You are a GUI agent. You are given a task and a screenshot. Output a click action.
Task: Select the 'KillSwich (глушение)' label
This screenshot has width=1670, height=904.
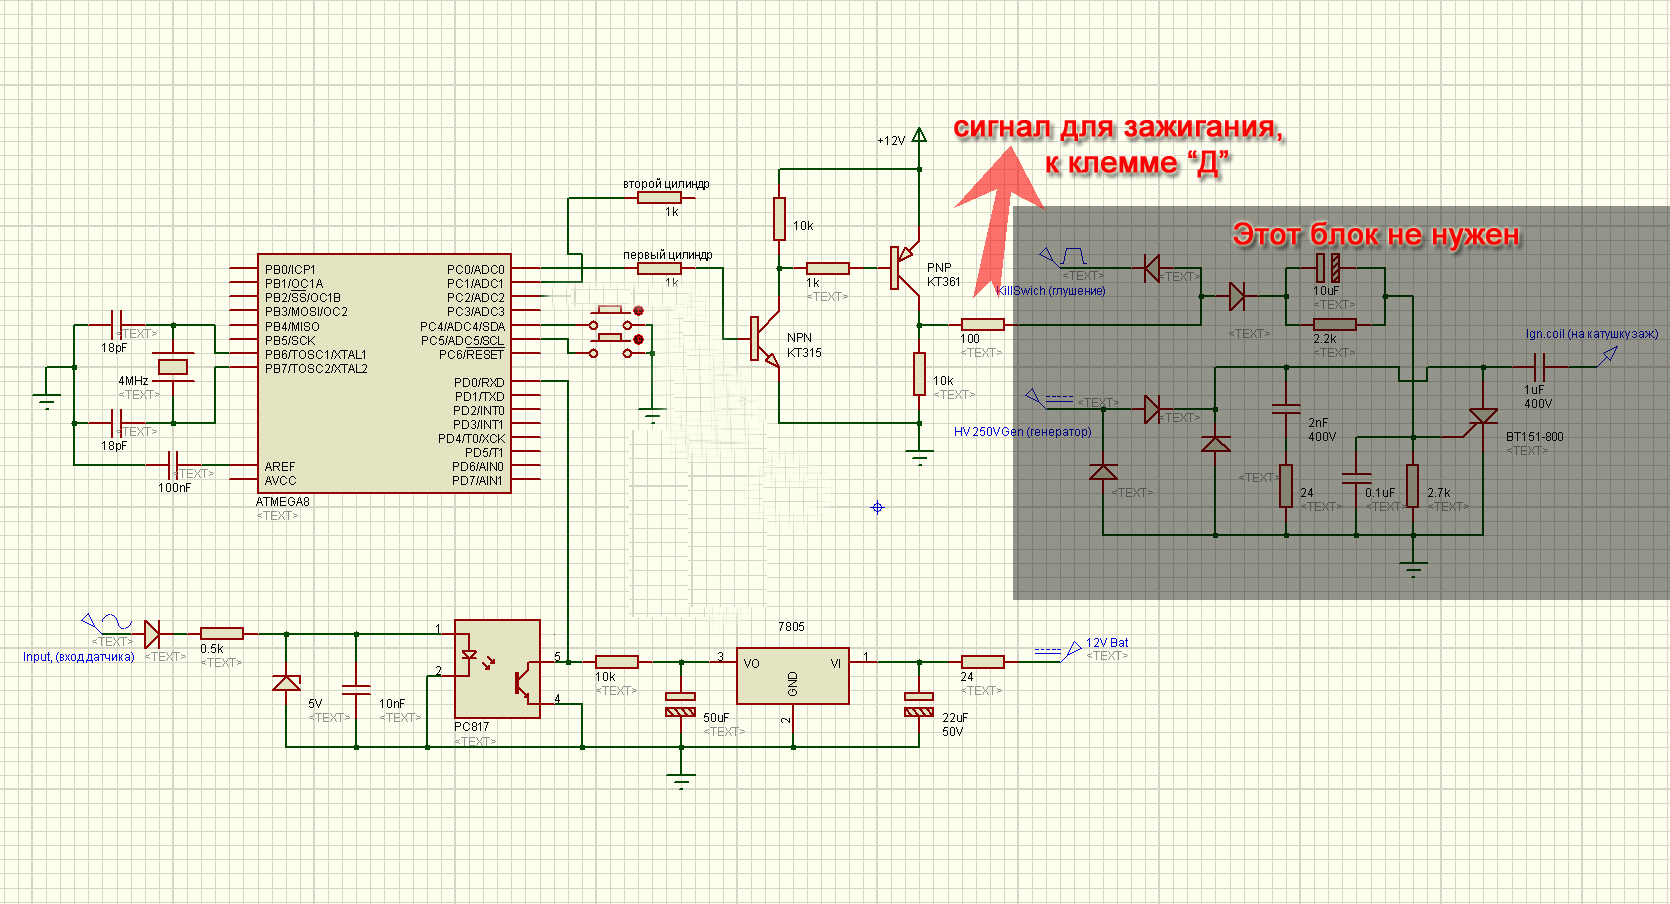(x=1051, y=291)
